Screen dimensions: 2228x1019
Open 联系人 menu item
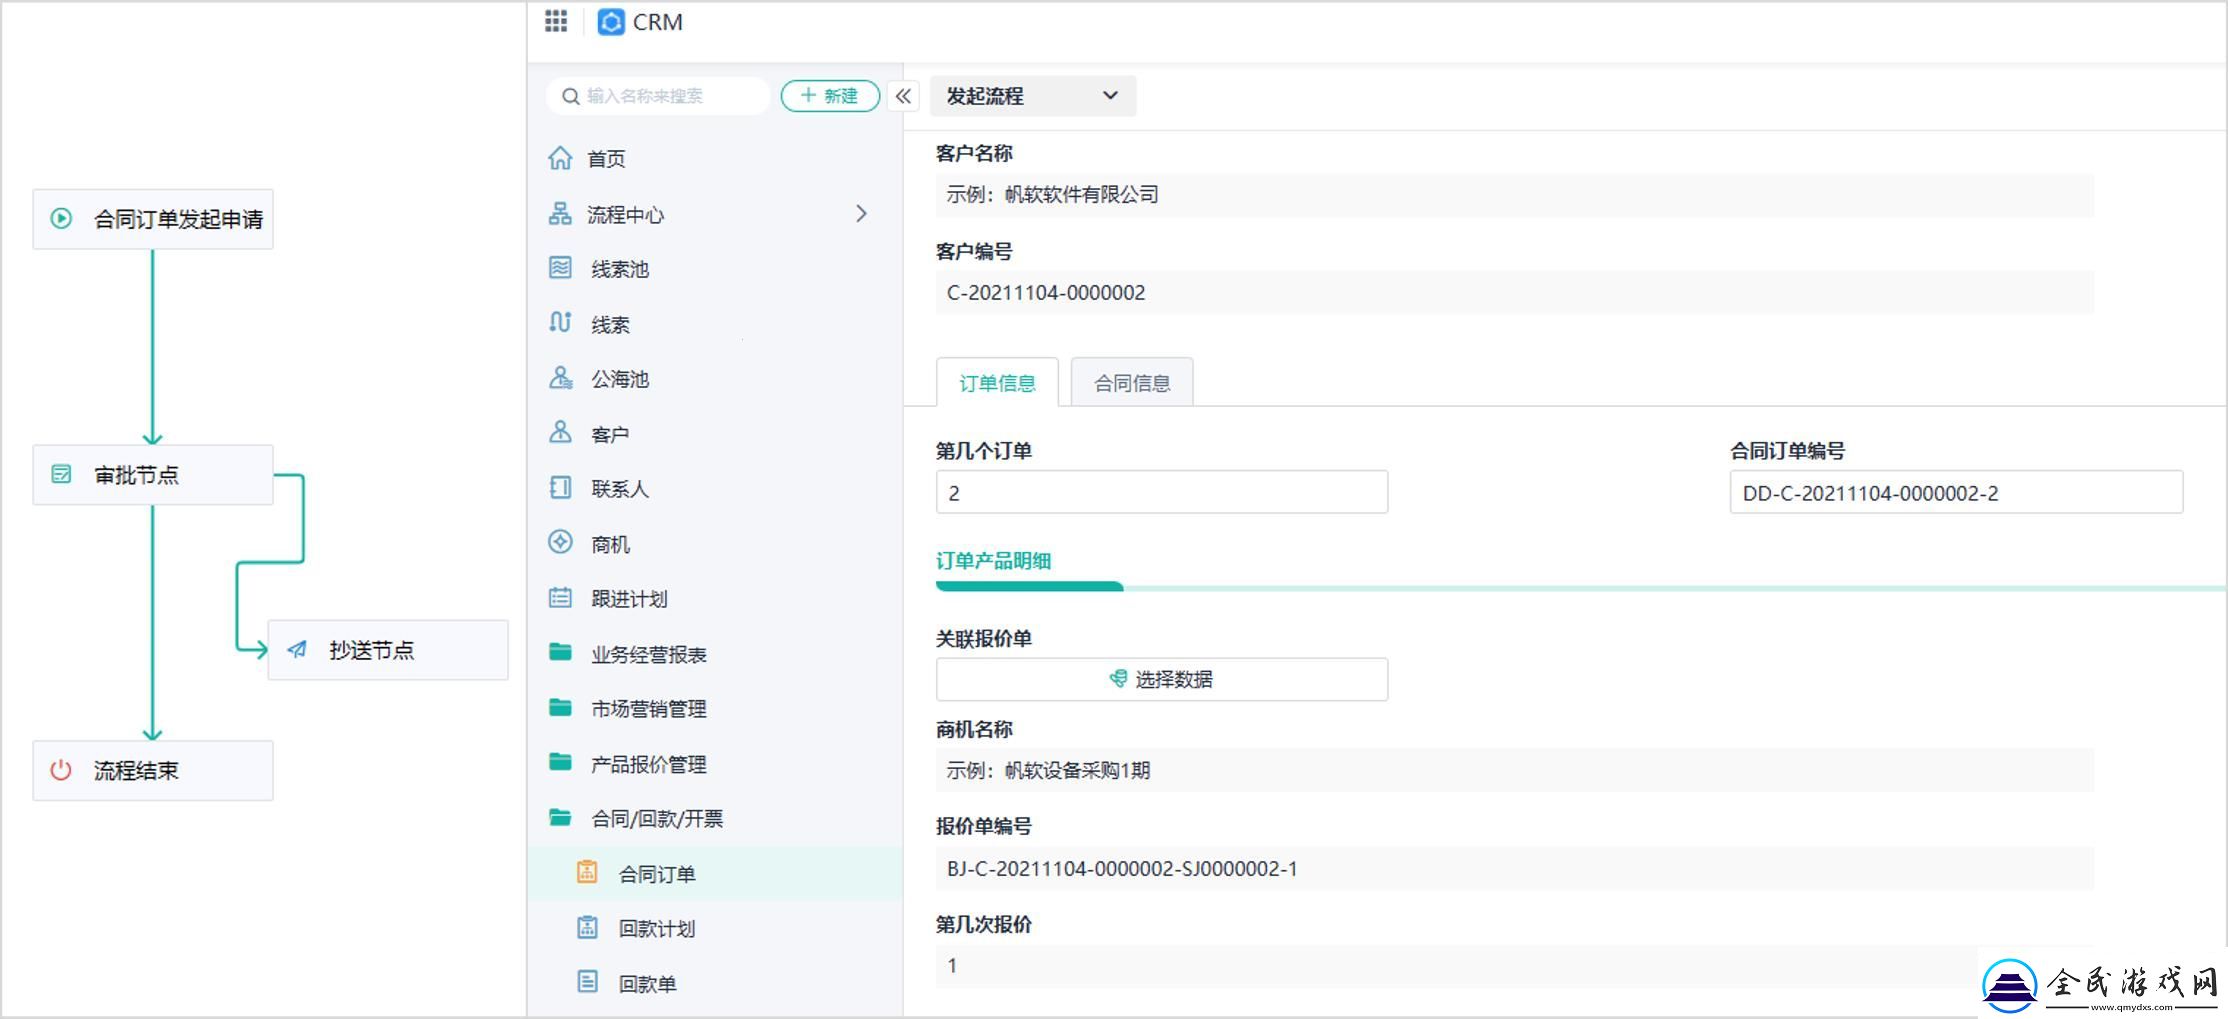[x=715, y=488]
